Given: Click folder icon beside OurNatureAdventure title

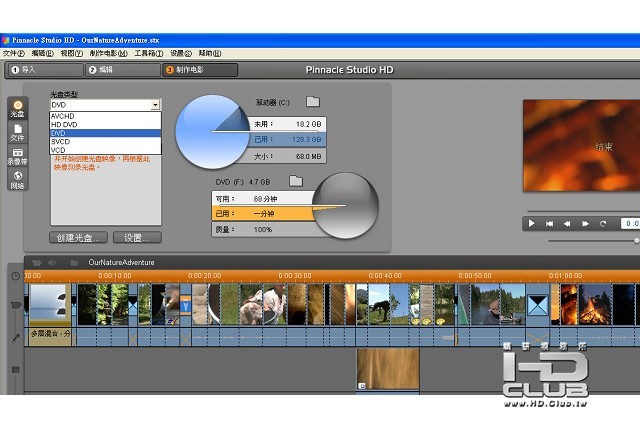Looking at the screenshot, I should click(74, 263).
